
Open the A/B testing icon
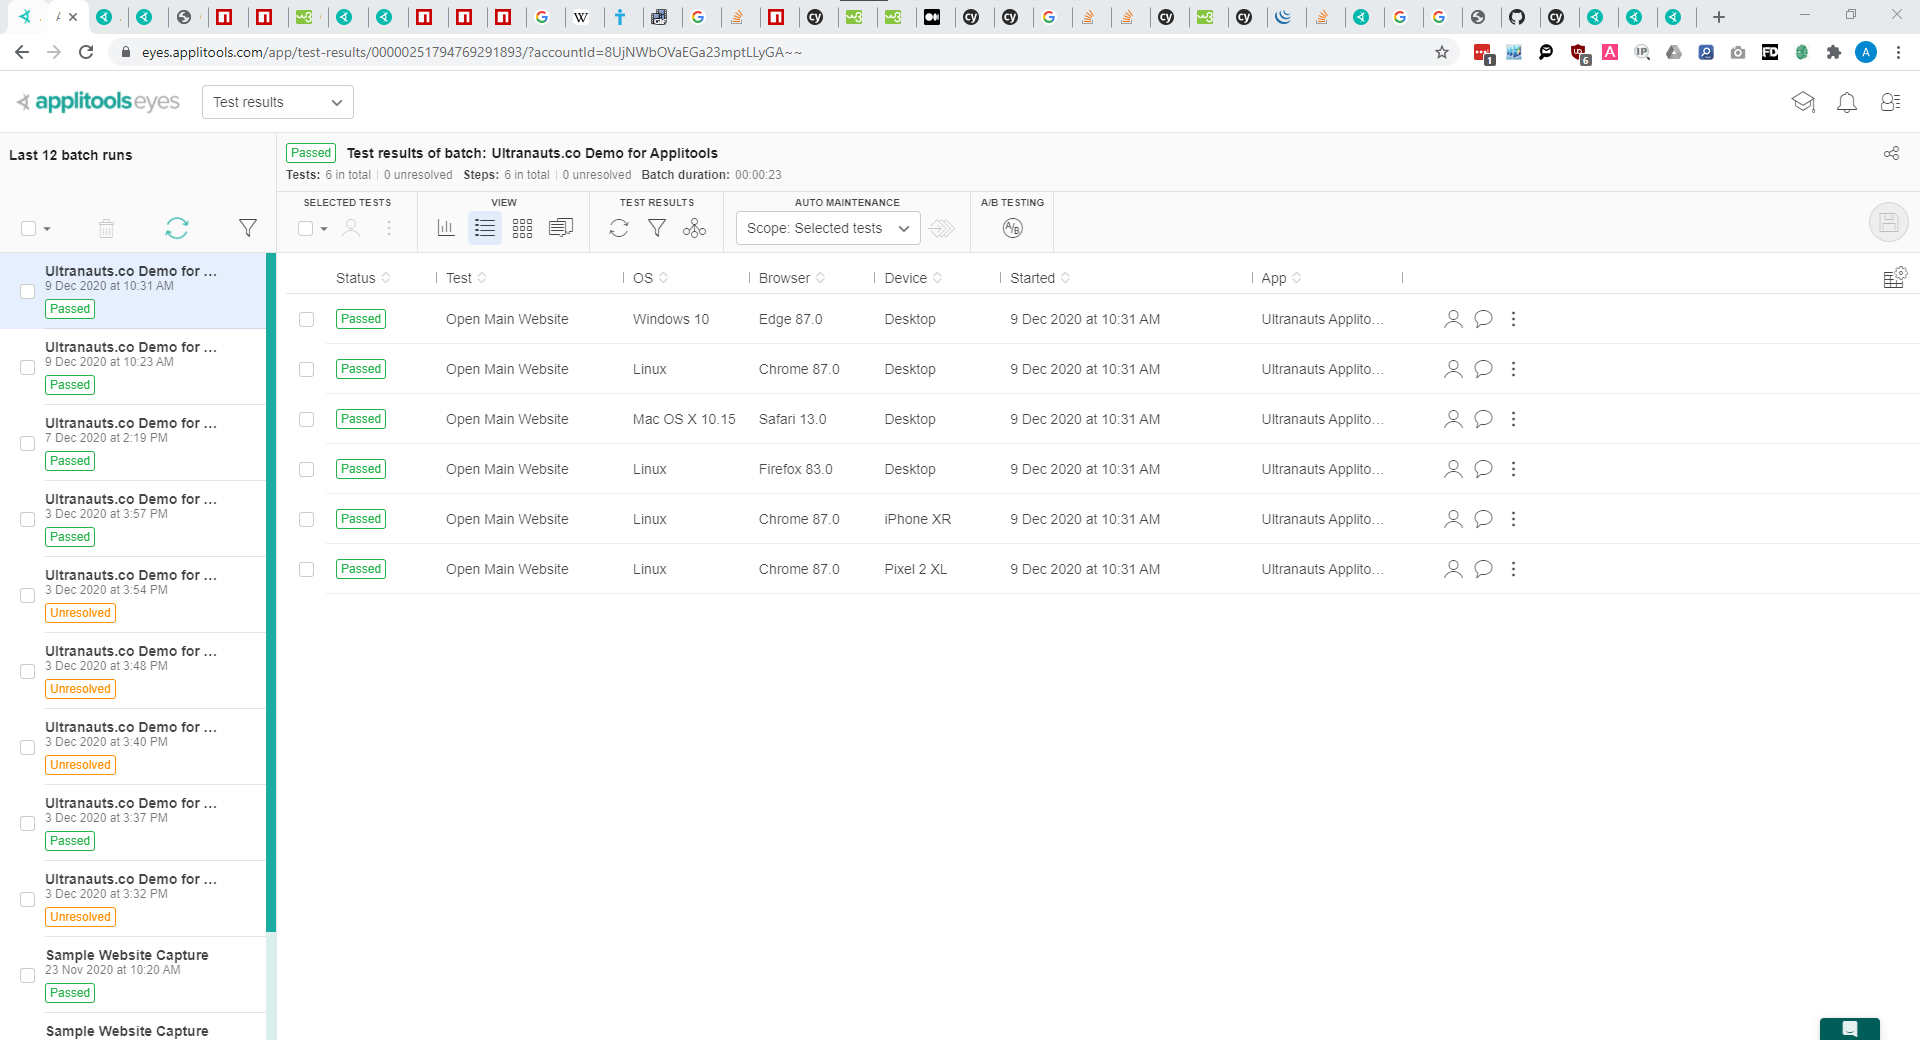[x=1013, y=228]
